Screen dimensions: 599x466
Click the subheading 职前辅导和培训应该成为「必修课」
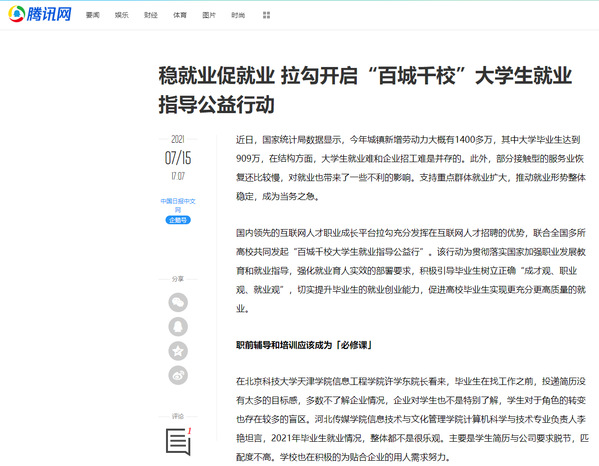(304, 345)
